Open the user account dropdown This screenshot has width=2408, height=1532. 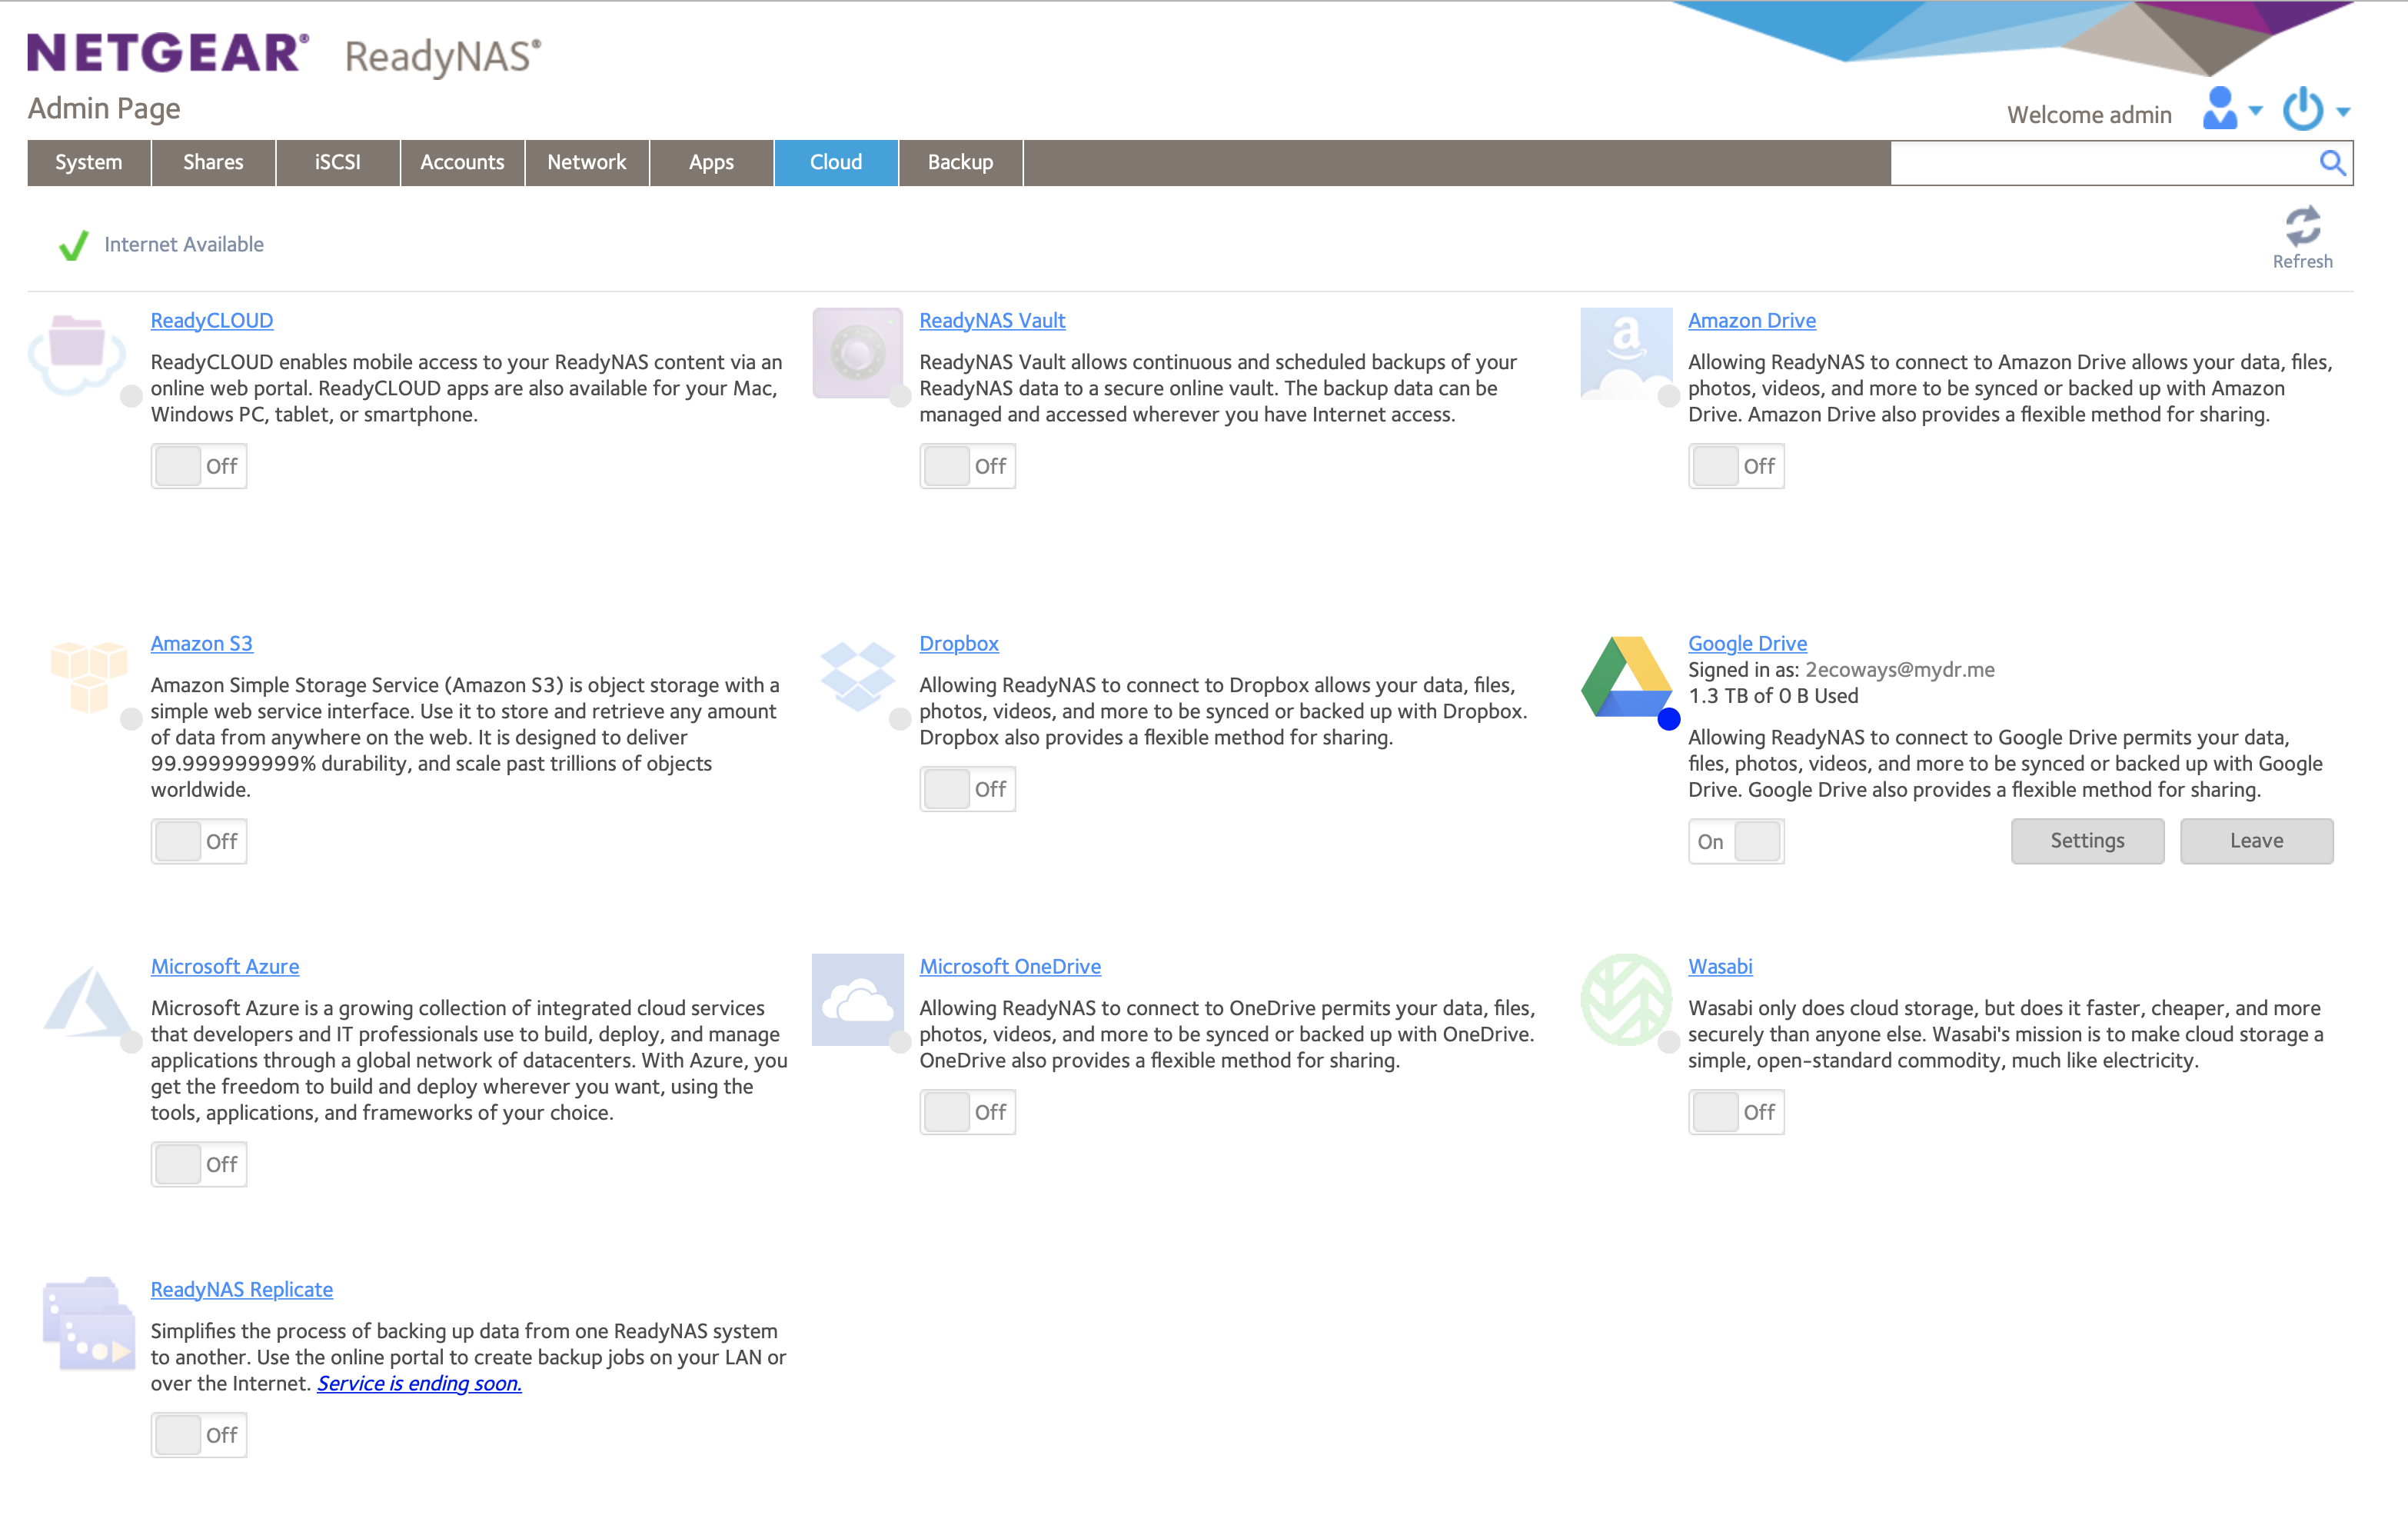(2231, 110)
